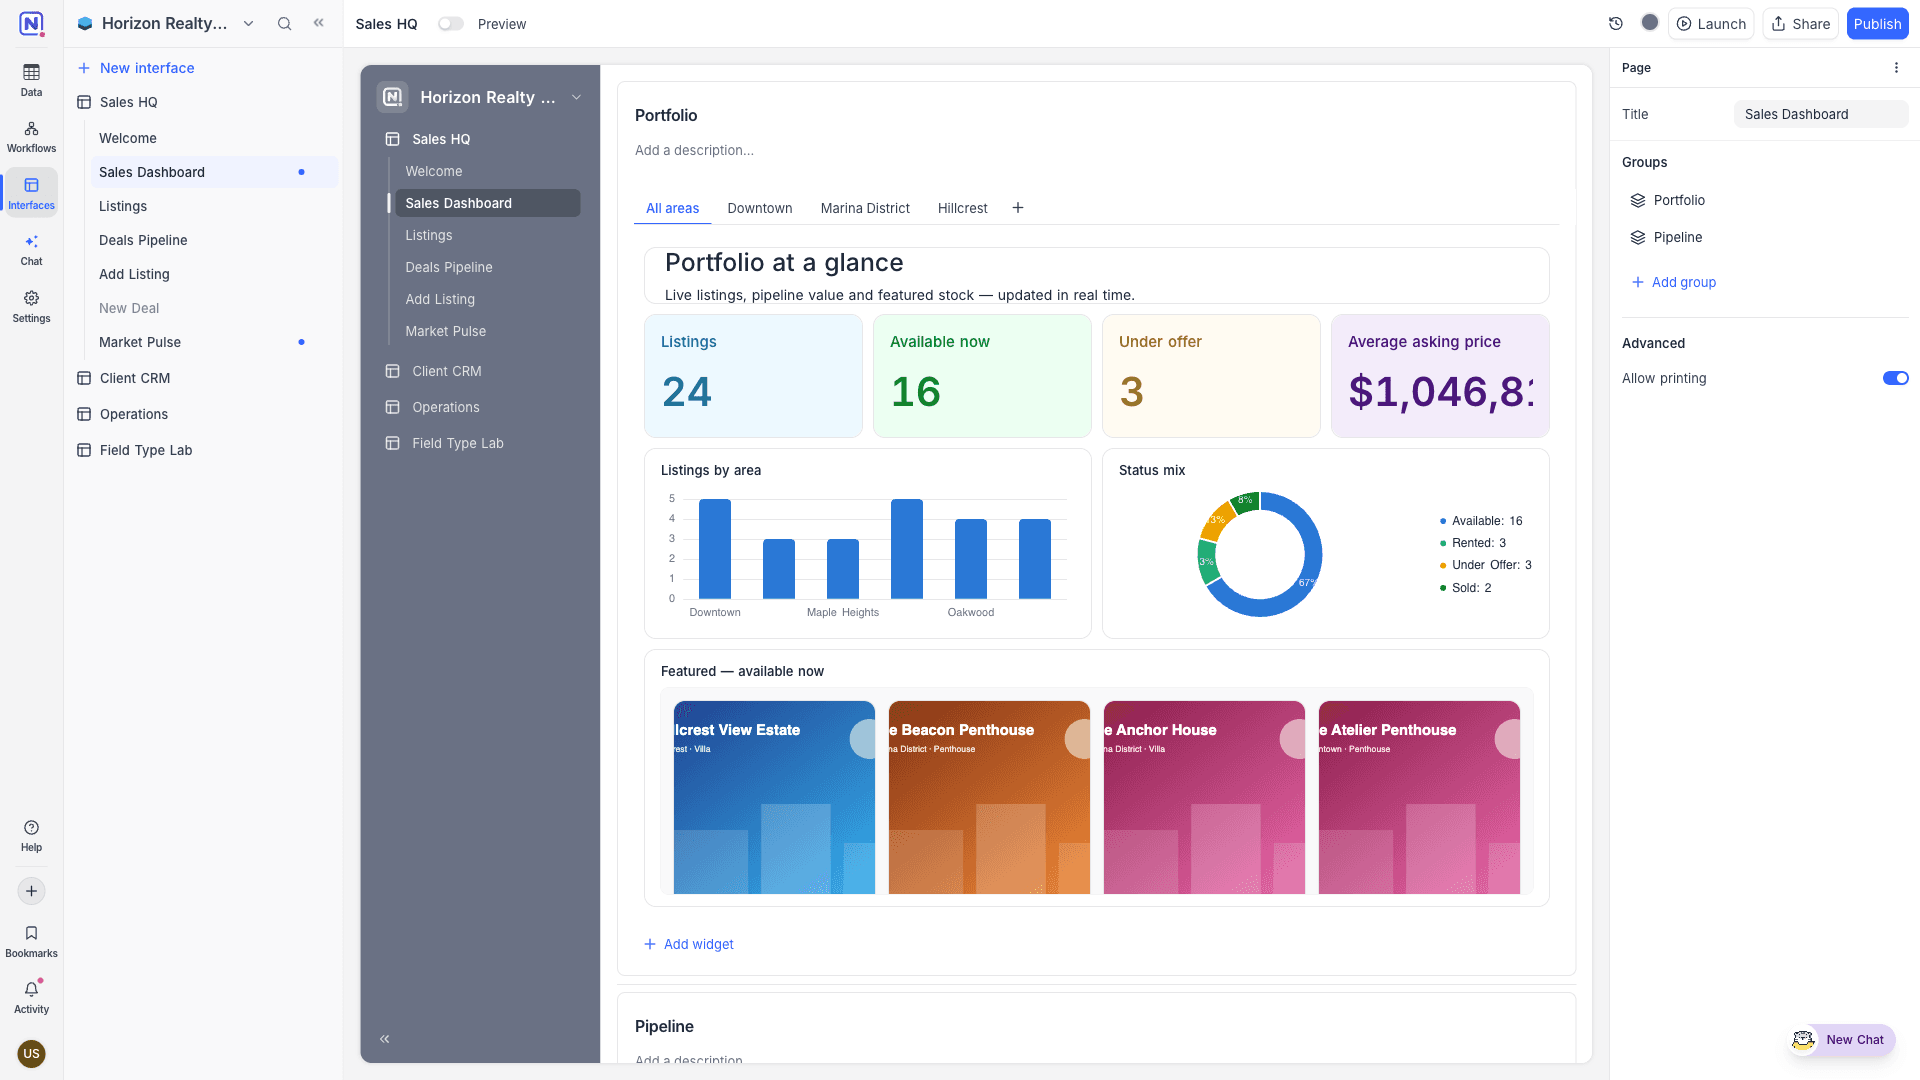
Task: Open the Activity bell notifications
Action: [x=31, y=998]
